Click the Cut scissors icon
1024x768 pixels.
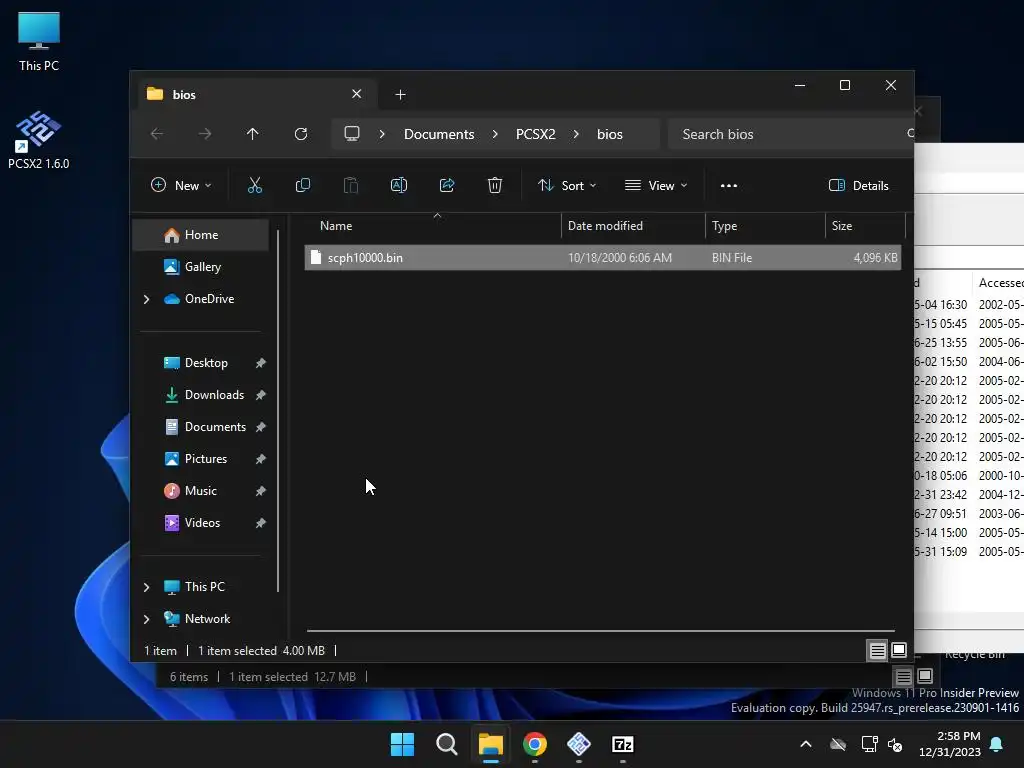coord(255,185)
